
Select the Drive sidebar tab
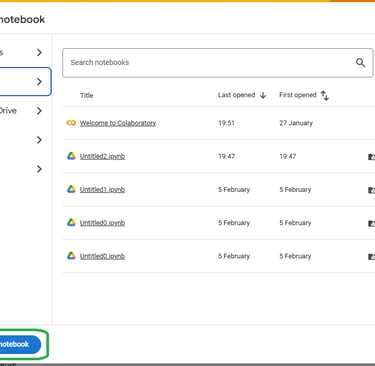23,111
